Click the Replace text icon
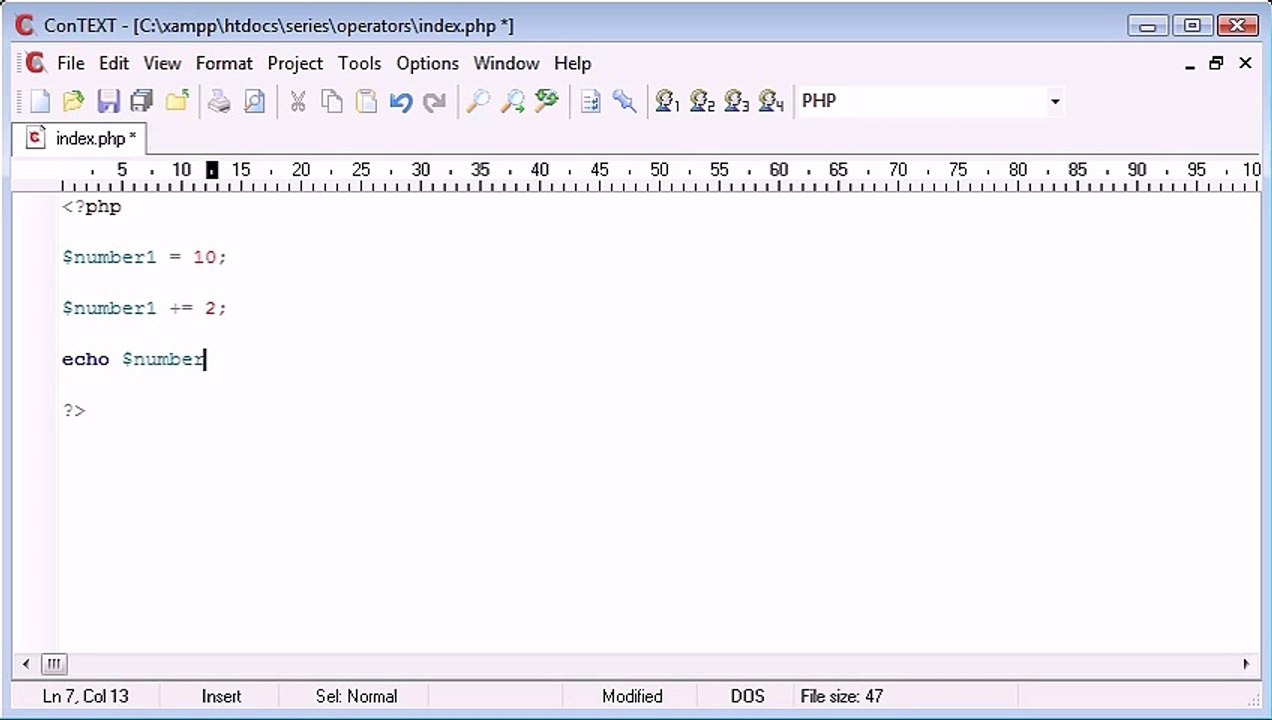This screenshot has height=720, width=1272. [546, 101]
